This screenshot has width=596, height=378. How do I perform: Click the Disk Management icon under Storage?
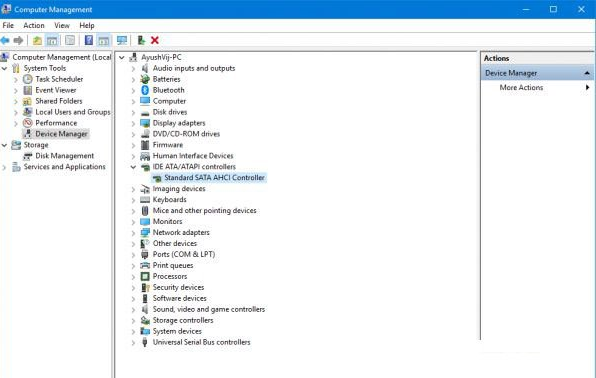pyautogui.click(x=27, y=156)
